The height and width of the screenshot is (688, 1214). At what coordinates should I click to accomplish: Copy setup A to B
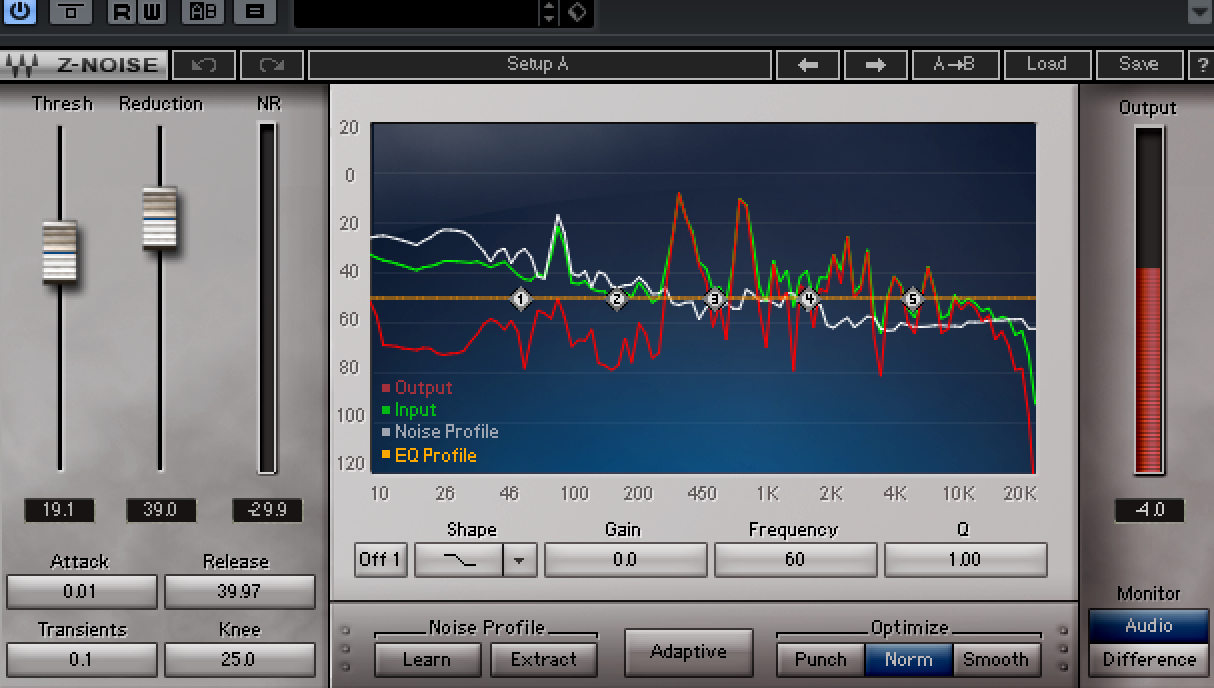pyautogui.click(x=955, y=65)
